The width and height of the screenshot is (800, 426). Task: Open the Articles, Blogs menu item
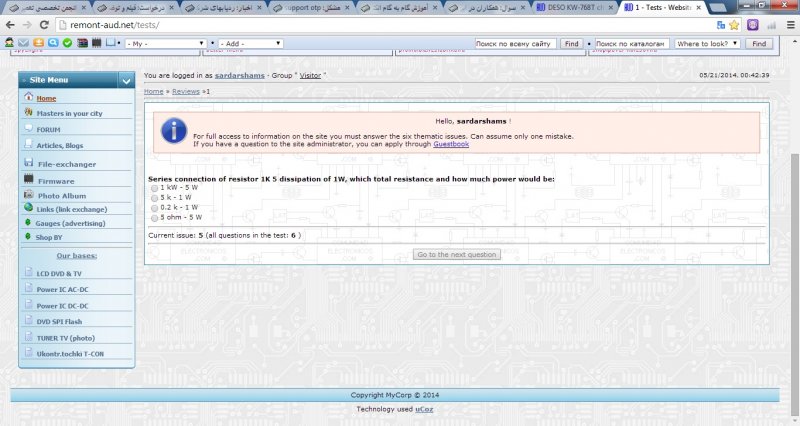tap(60, 145)
